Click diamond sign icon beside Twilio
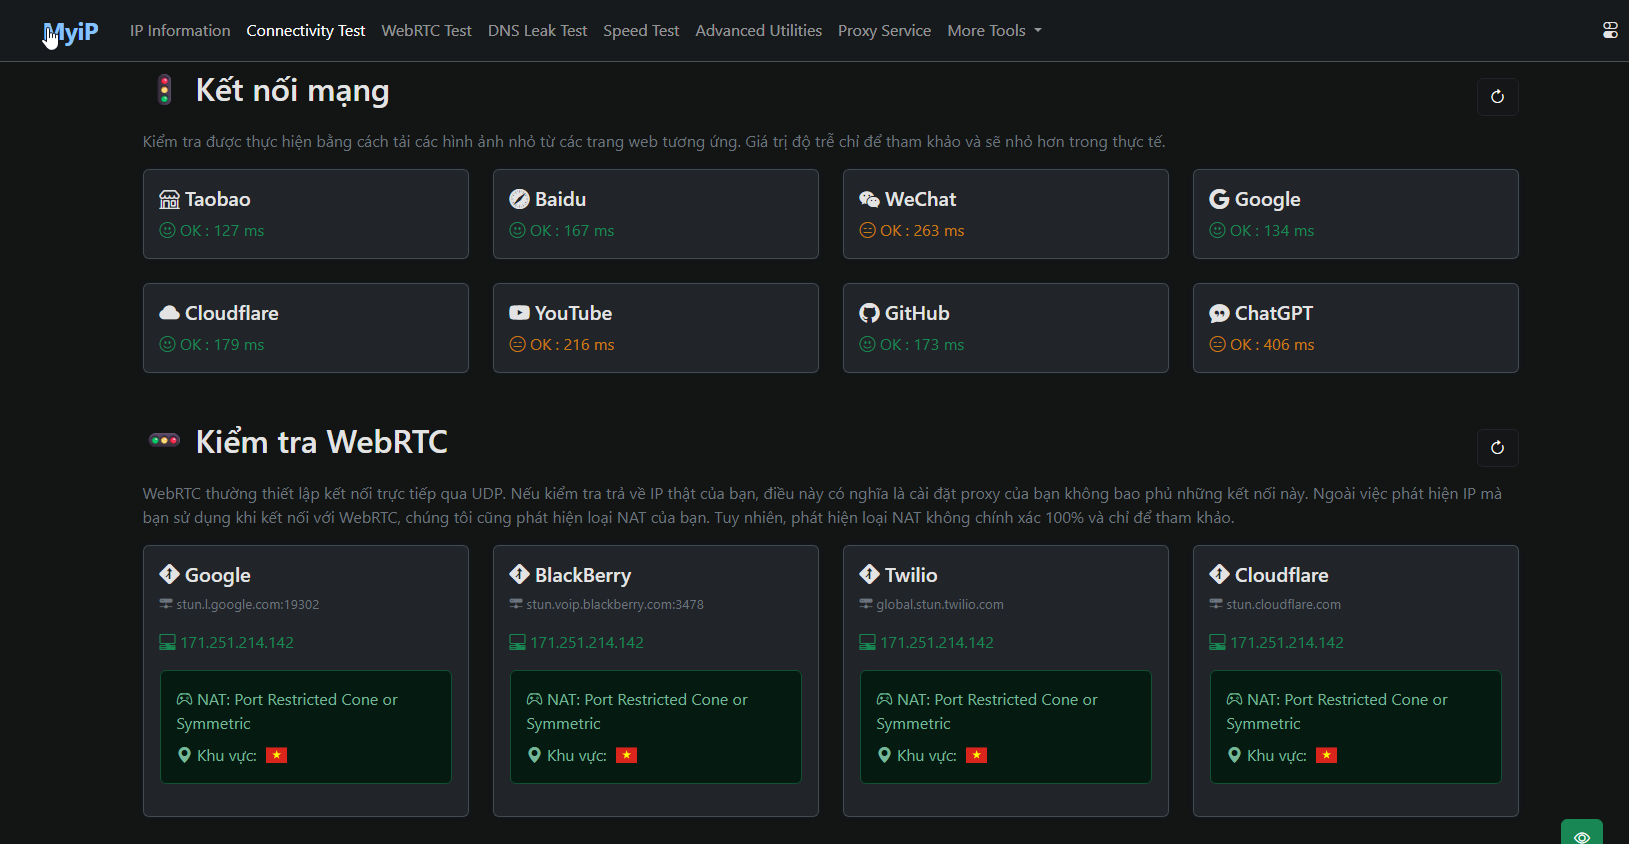Image resolution: width=1629 pixels, height=844 pixels. click(x=869, y=574)
